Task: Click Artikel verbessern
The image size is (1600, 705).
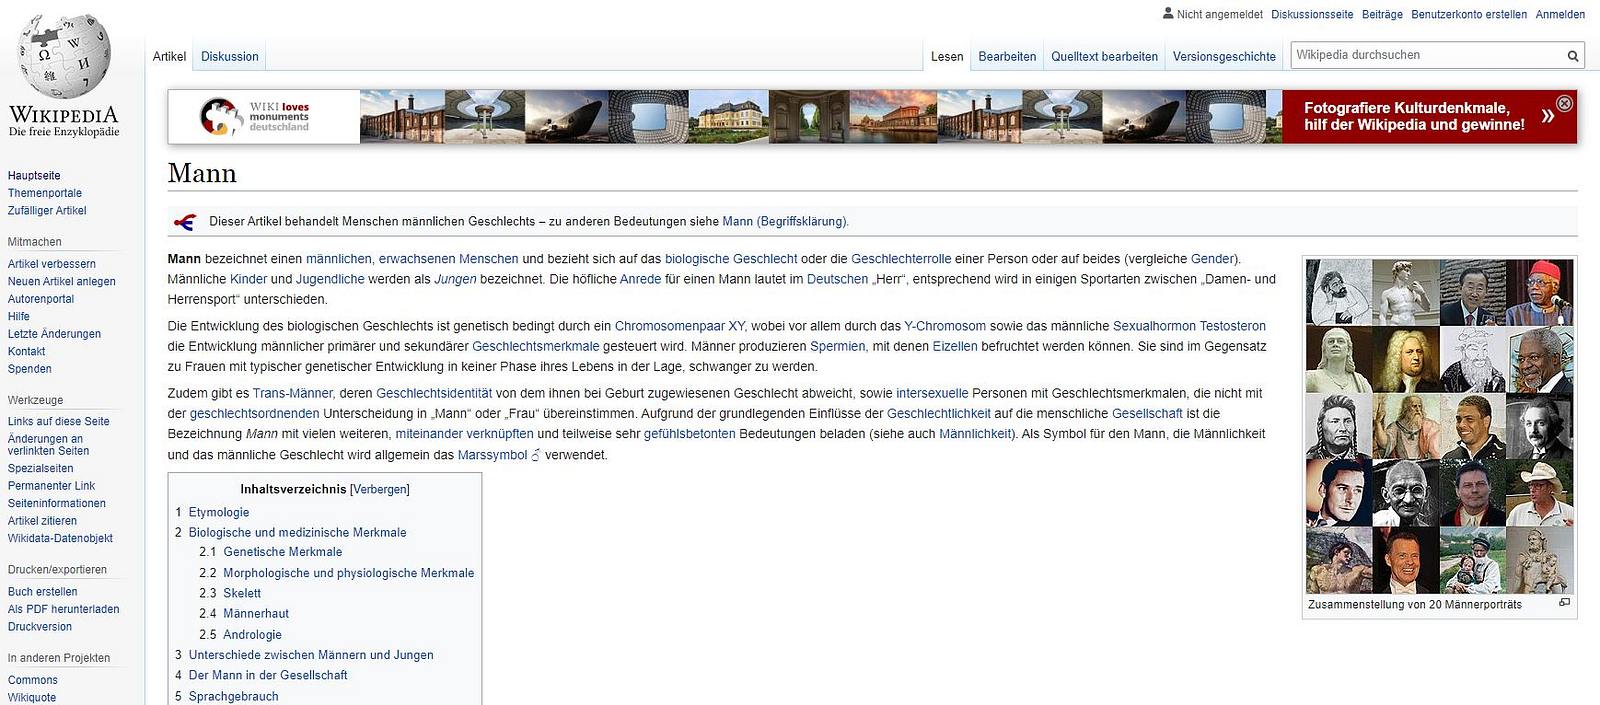Action: pos(52,264)
